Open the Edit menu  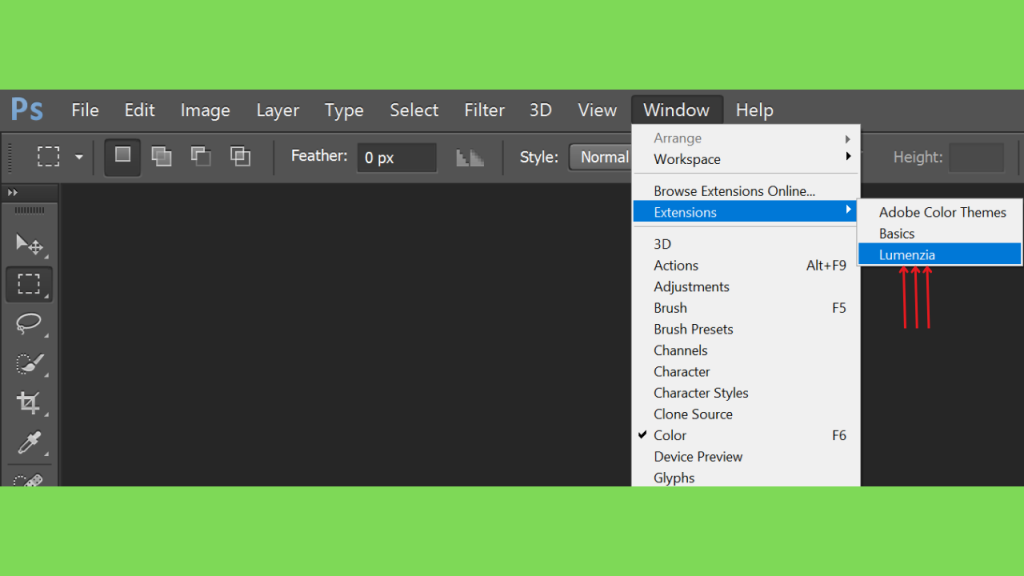pyautogui.click(x=139, y=110)
